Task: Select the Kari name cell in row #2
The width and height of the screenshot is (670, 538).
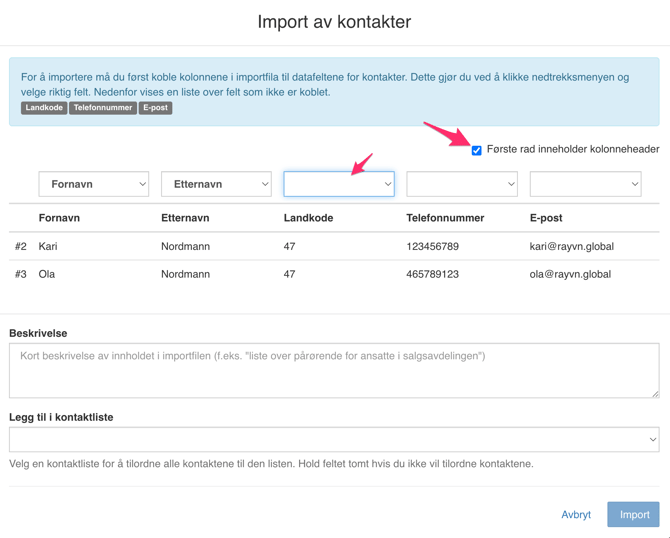Action: point(48,246)
